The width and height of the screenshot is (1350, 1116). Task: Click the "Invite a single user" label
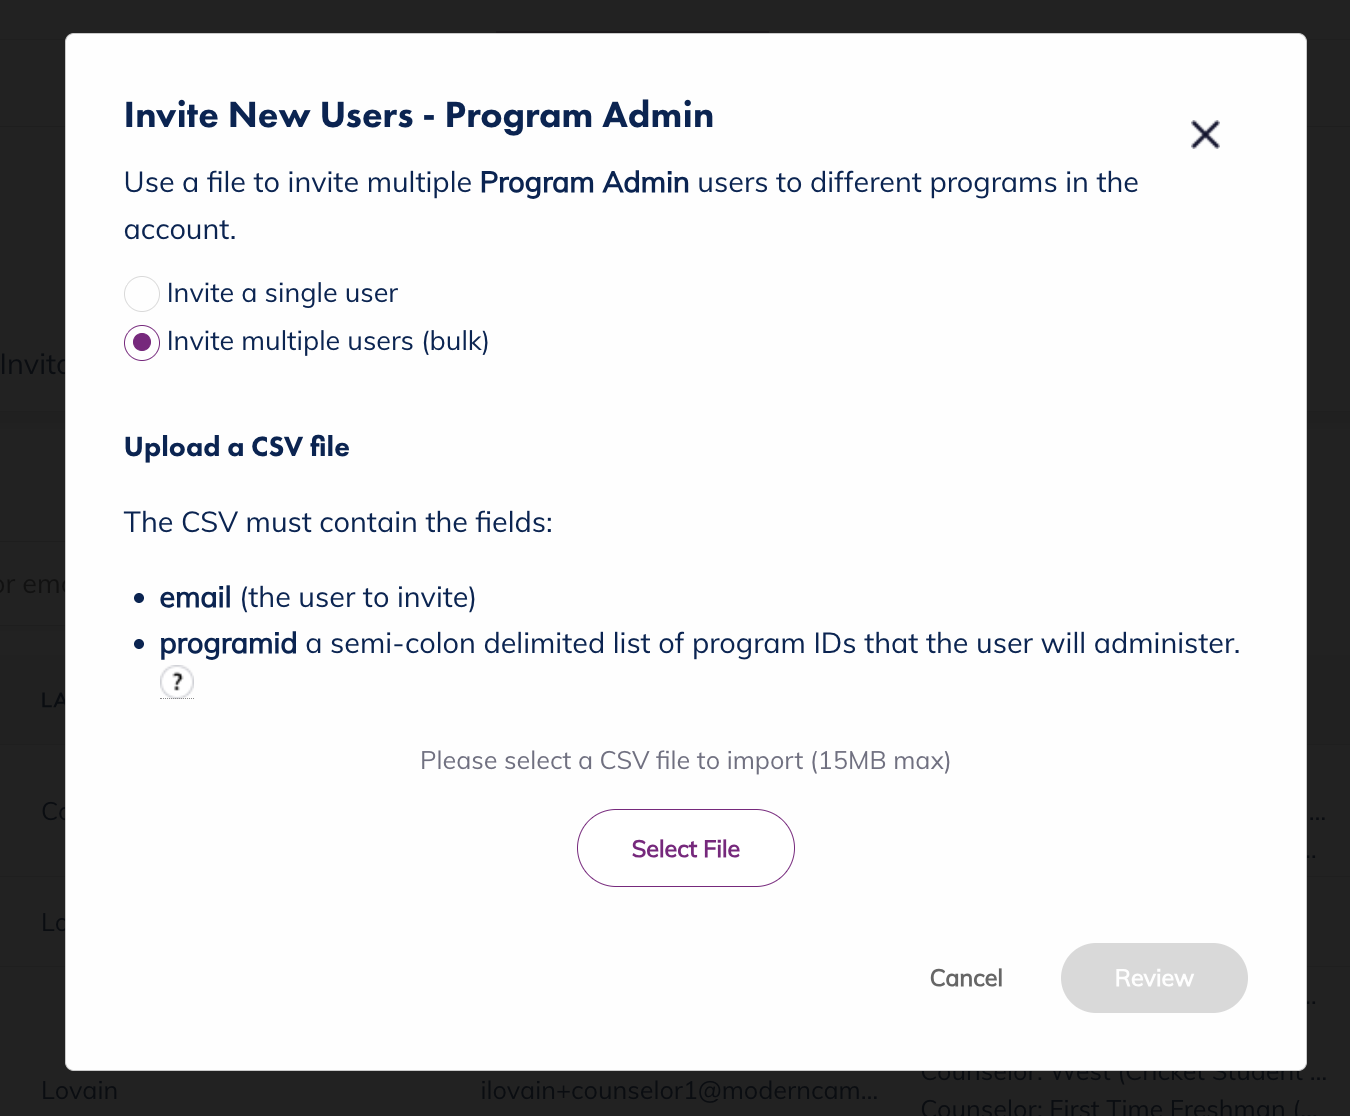click(282, 293)
